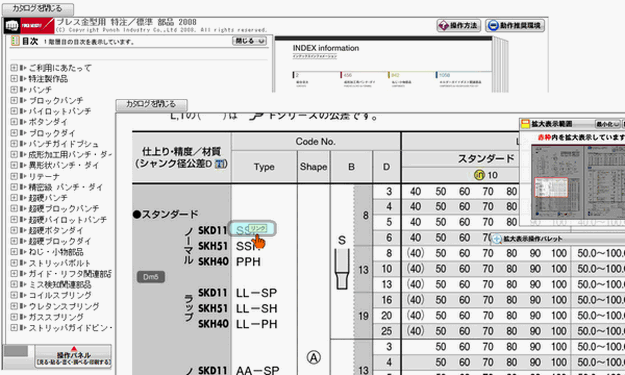Click the top カタログを閉じる button
This screenshot has width=625, height=375.
coord(37,8)
